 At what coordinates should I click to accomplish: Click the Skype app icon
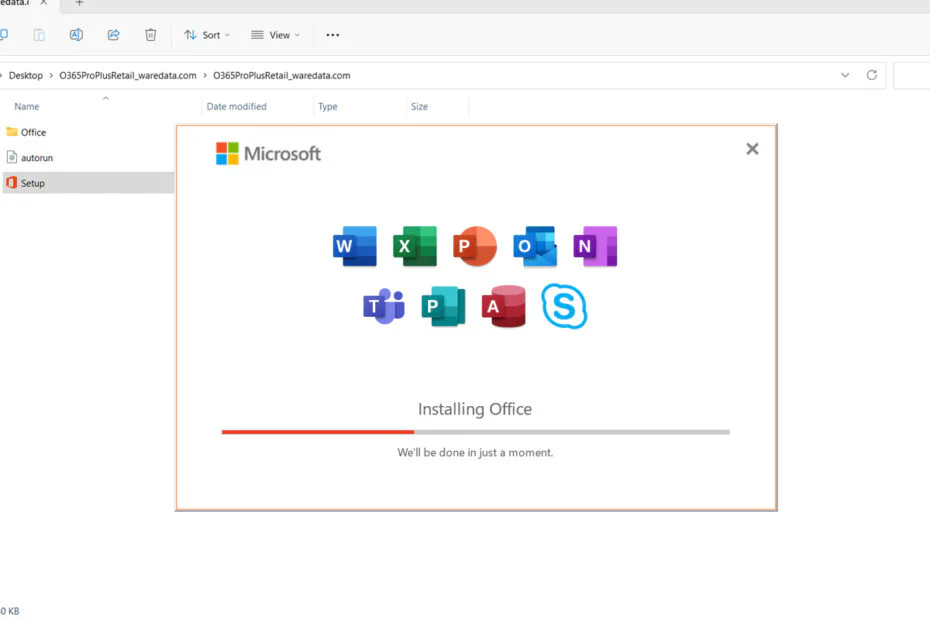click(564, 306)
